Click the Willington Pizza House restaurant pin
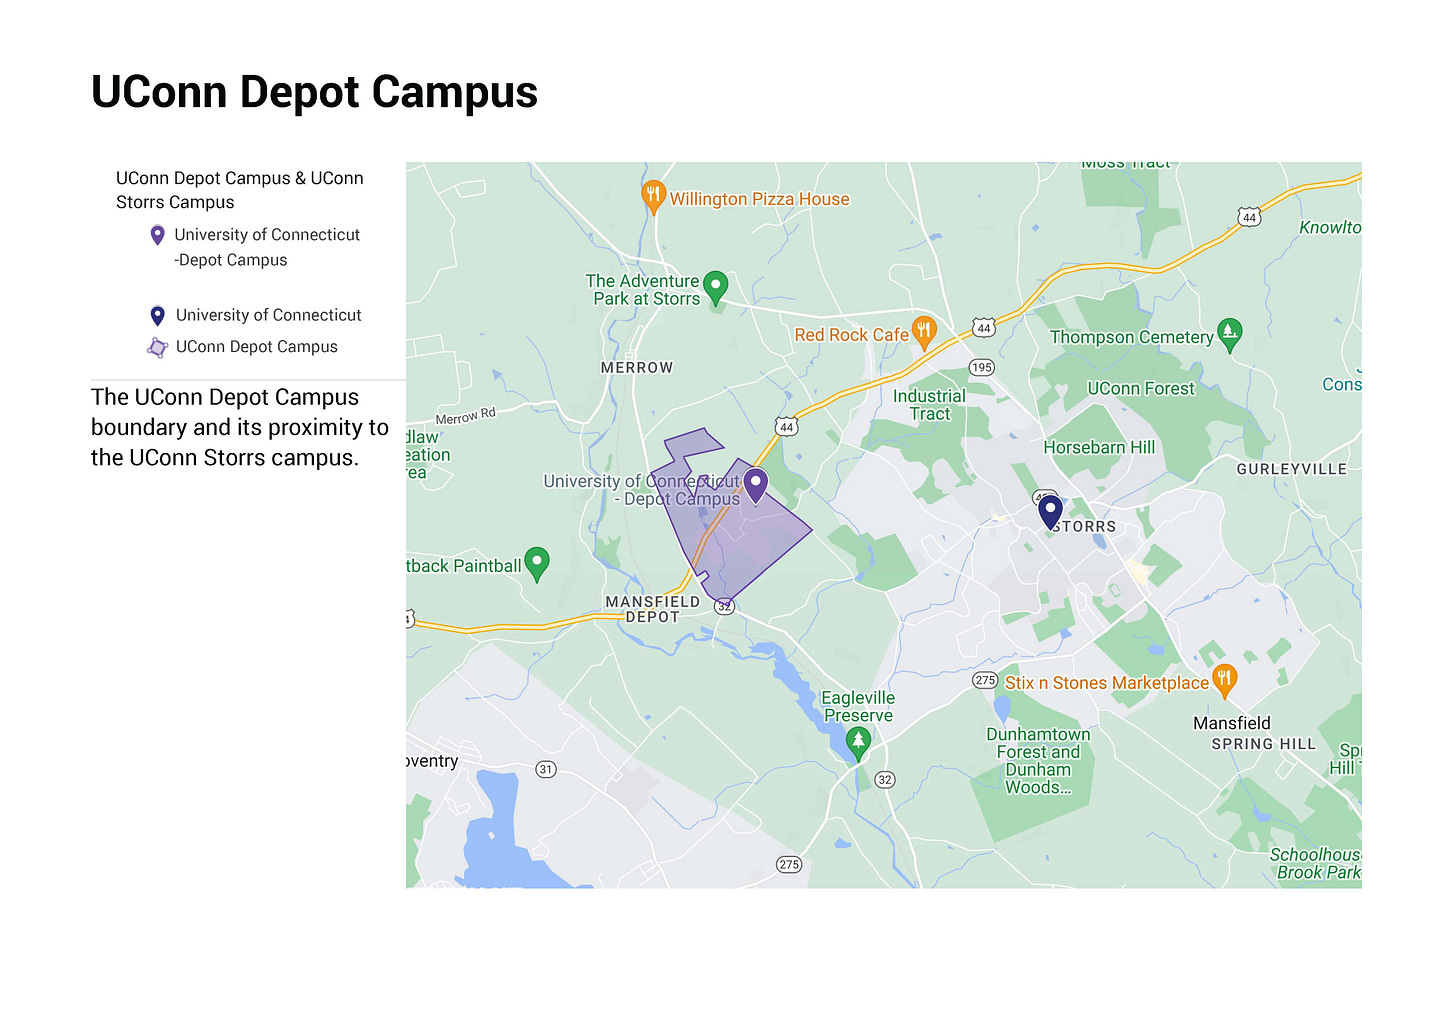 [653, 196]
